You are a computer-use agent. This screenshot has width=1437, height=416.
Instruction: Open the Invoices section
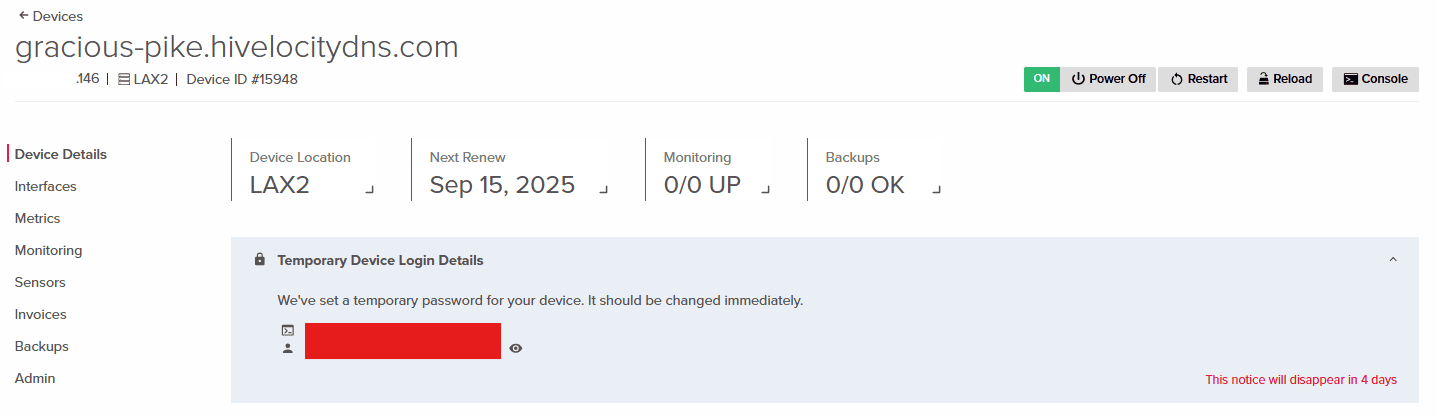(41, 315)
